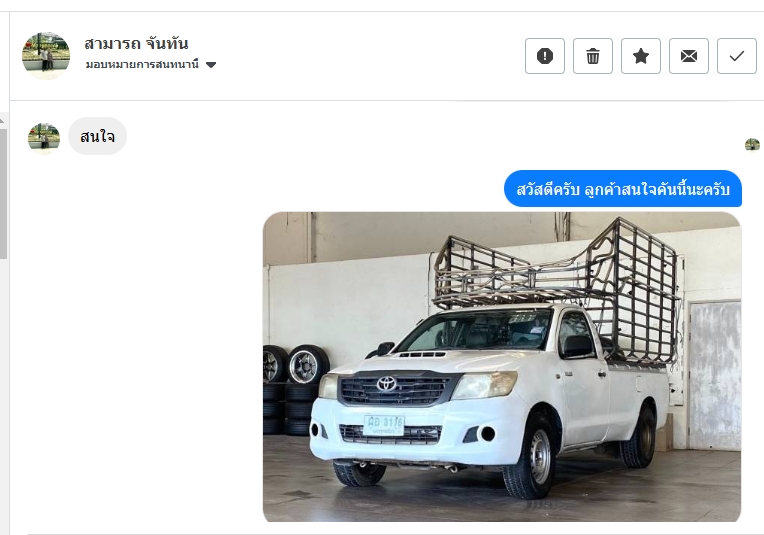The image size is (764, 535).
Task: Open the white Toyota pickup photo
Action: pyautogui.click(x=502, y=367)
